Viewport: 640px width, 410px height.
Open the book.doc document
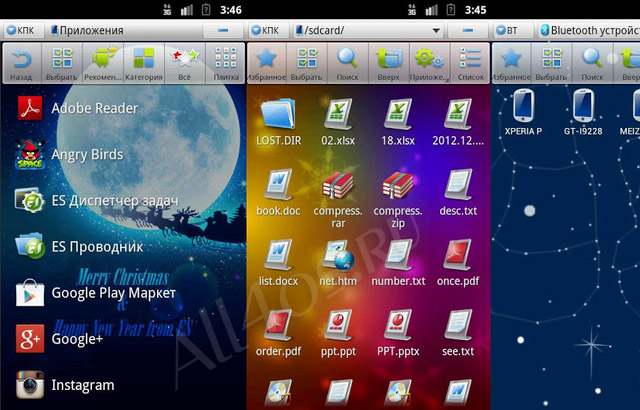pyautogui.click(x=278, y=192)
